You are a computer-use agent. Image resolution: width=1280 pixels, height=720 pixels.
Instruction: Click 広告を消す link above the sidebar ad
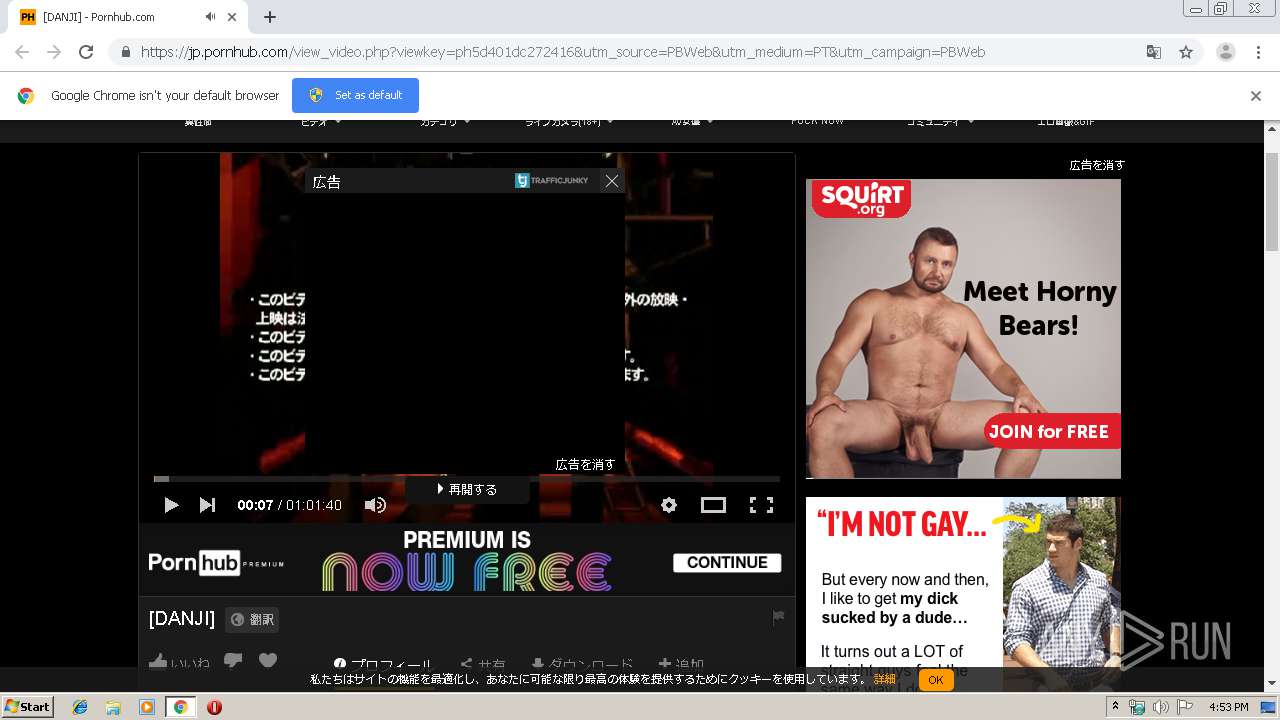click(1097, 165)
